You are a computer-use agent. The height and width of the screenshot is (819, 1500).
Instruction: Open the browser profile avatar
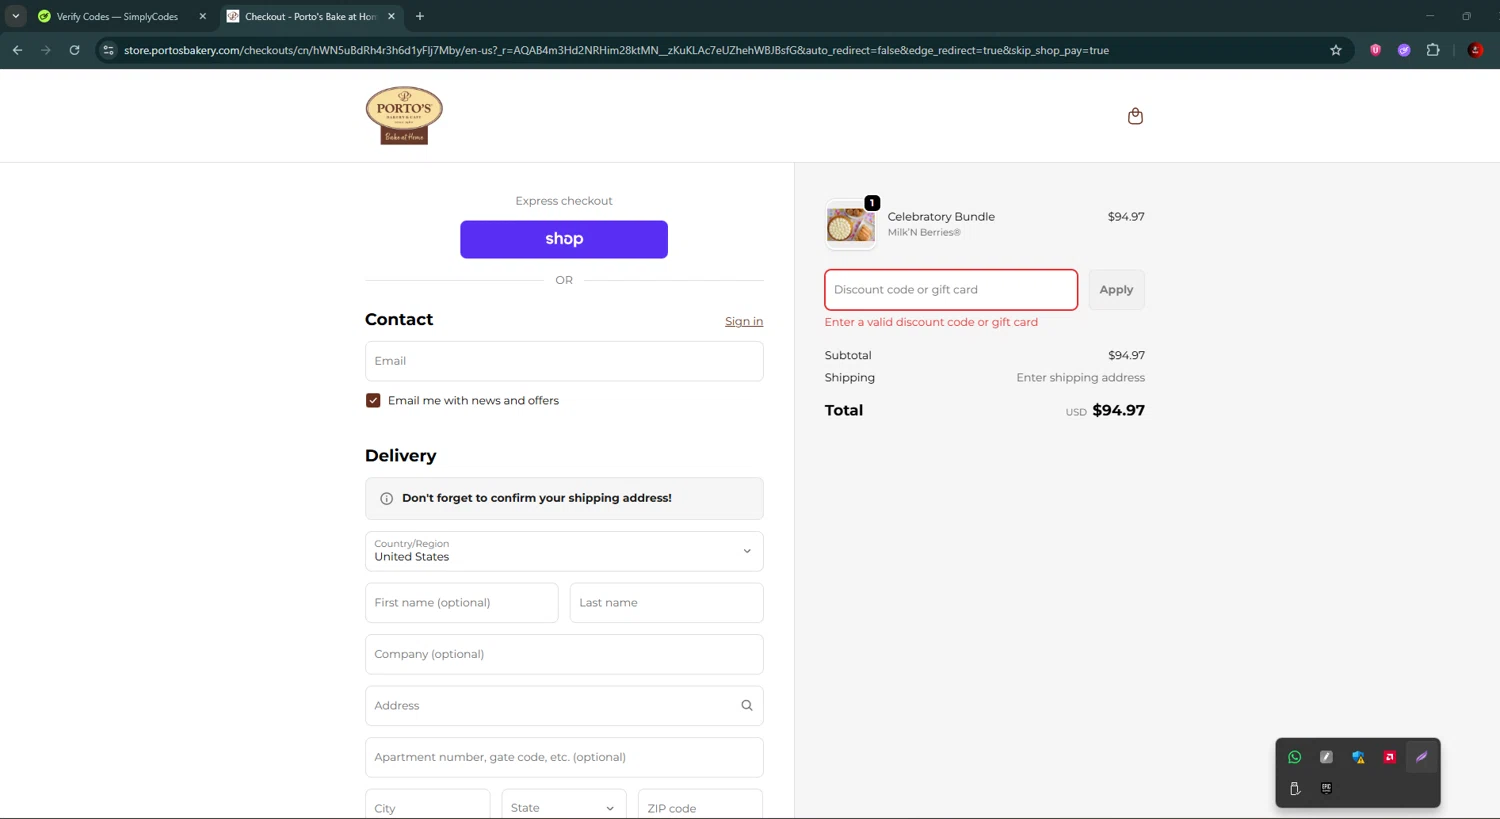[x=1475, y=50]
